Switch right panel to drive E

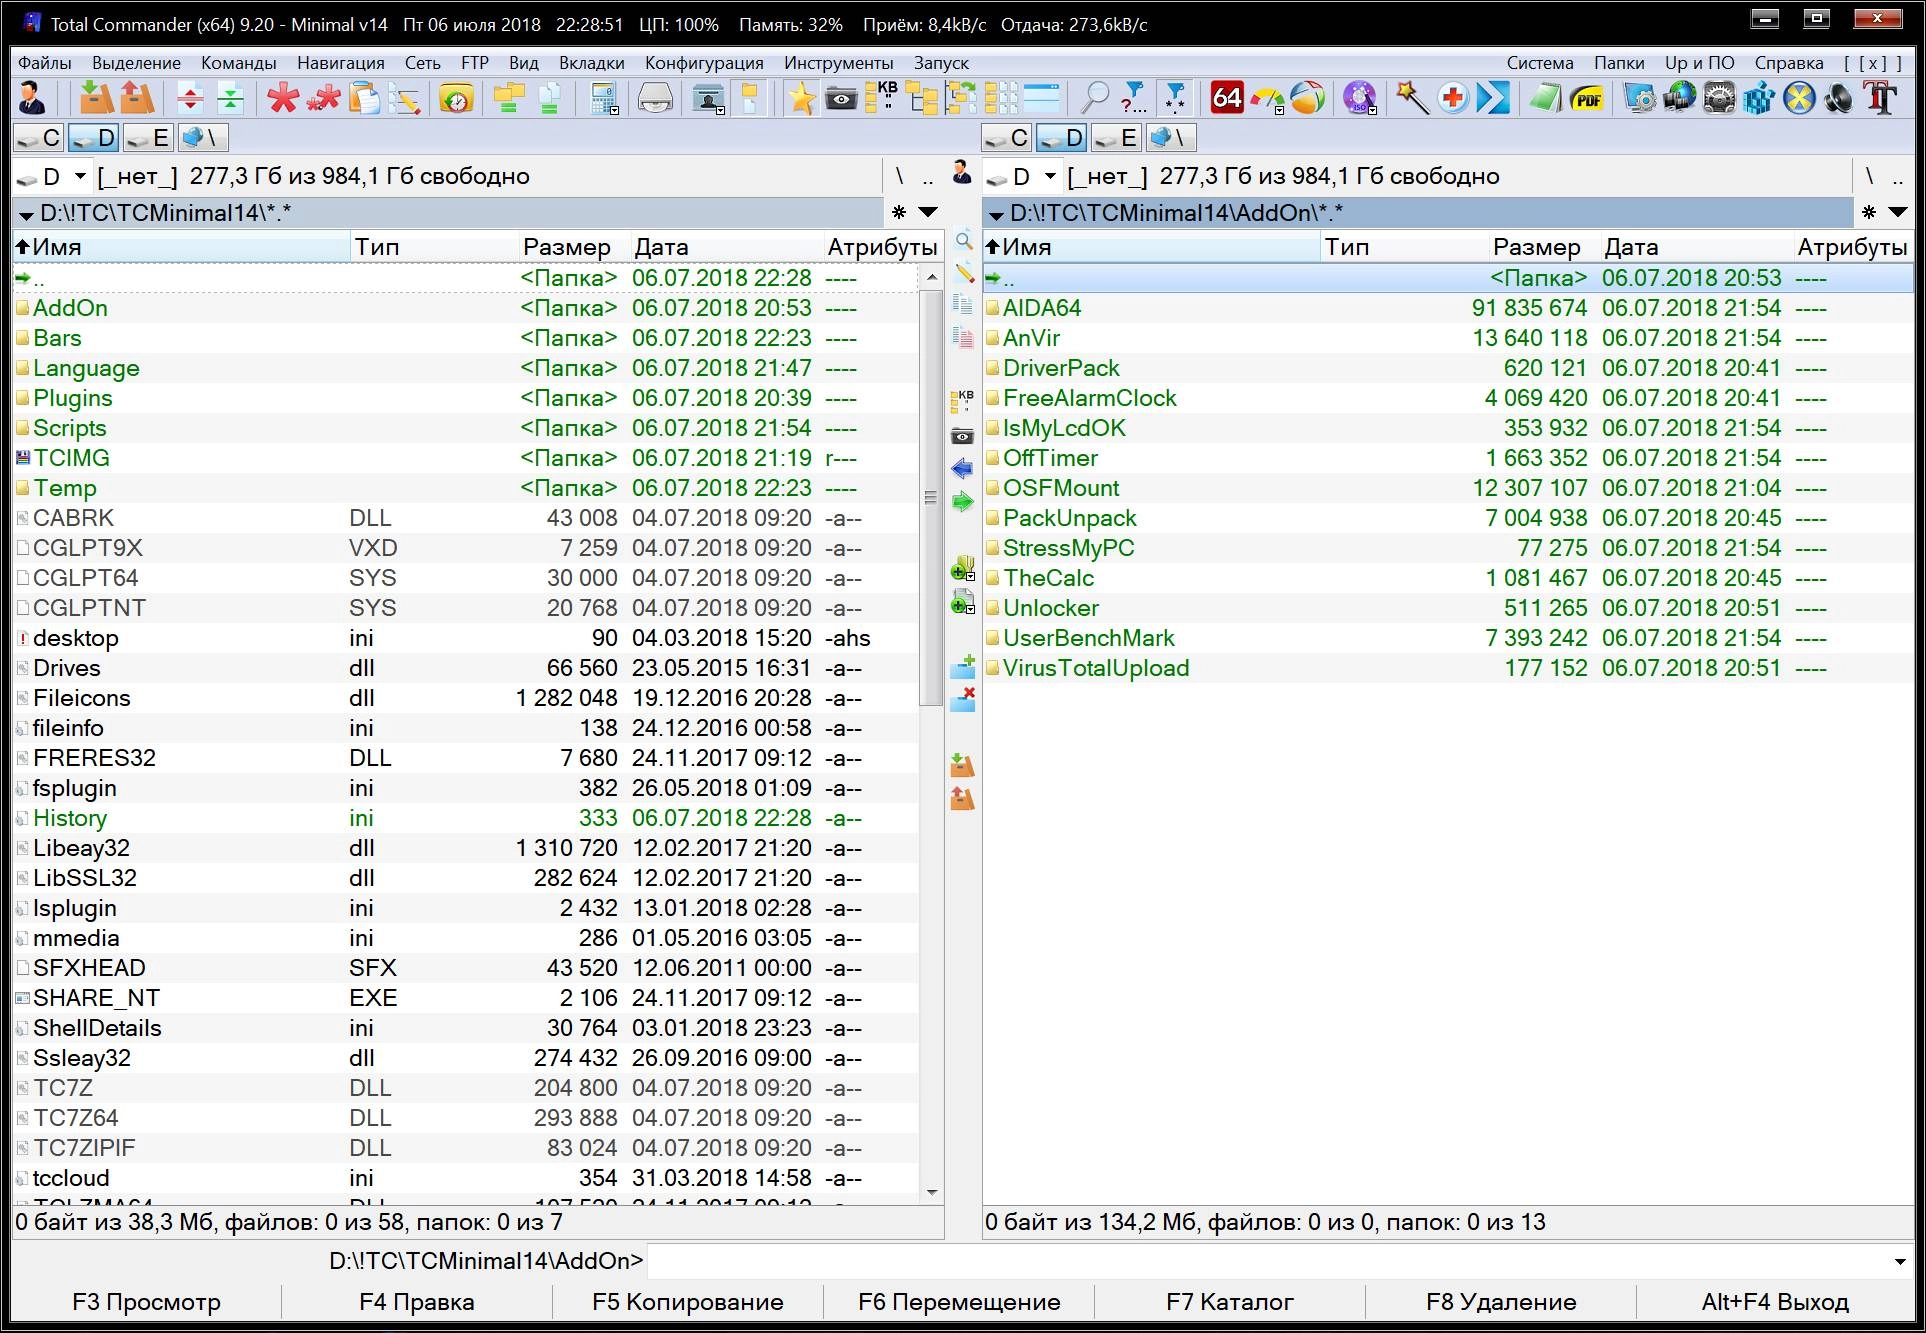(1116, 137)
